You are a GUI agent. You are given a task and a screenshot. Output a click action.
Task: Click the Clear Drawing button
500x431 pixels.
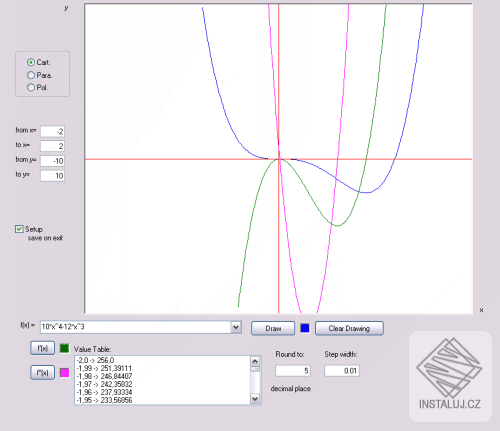coord(349,328)
